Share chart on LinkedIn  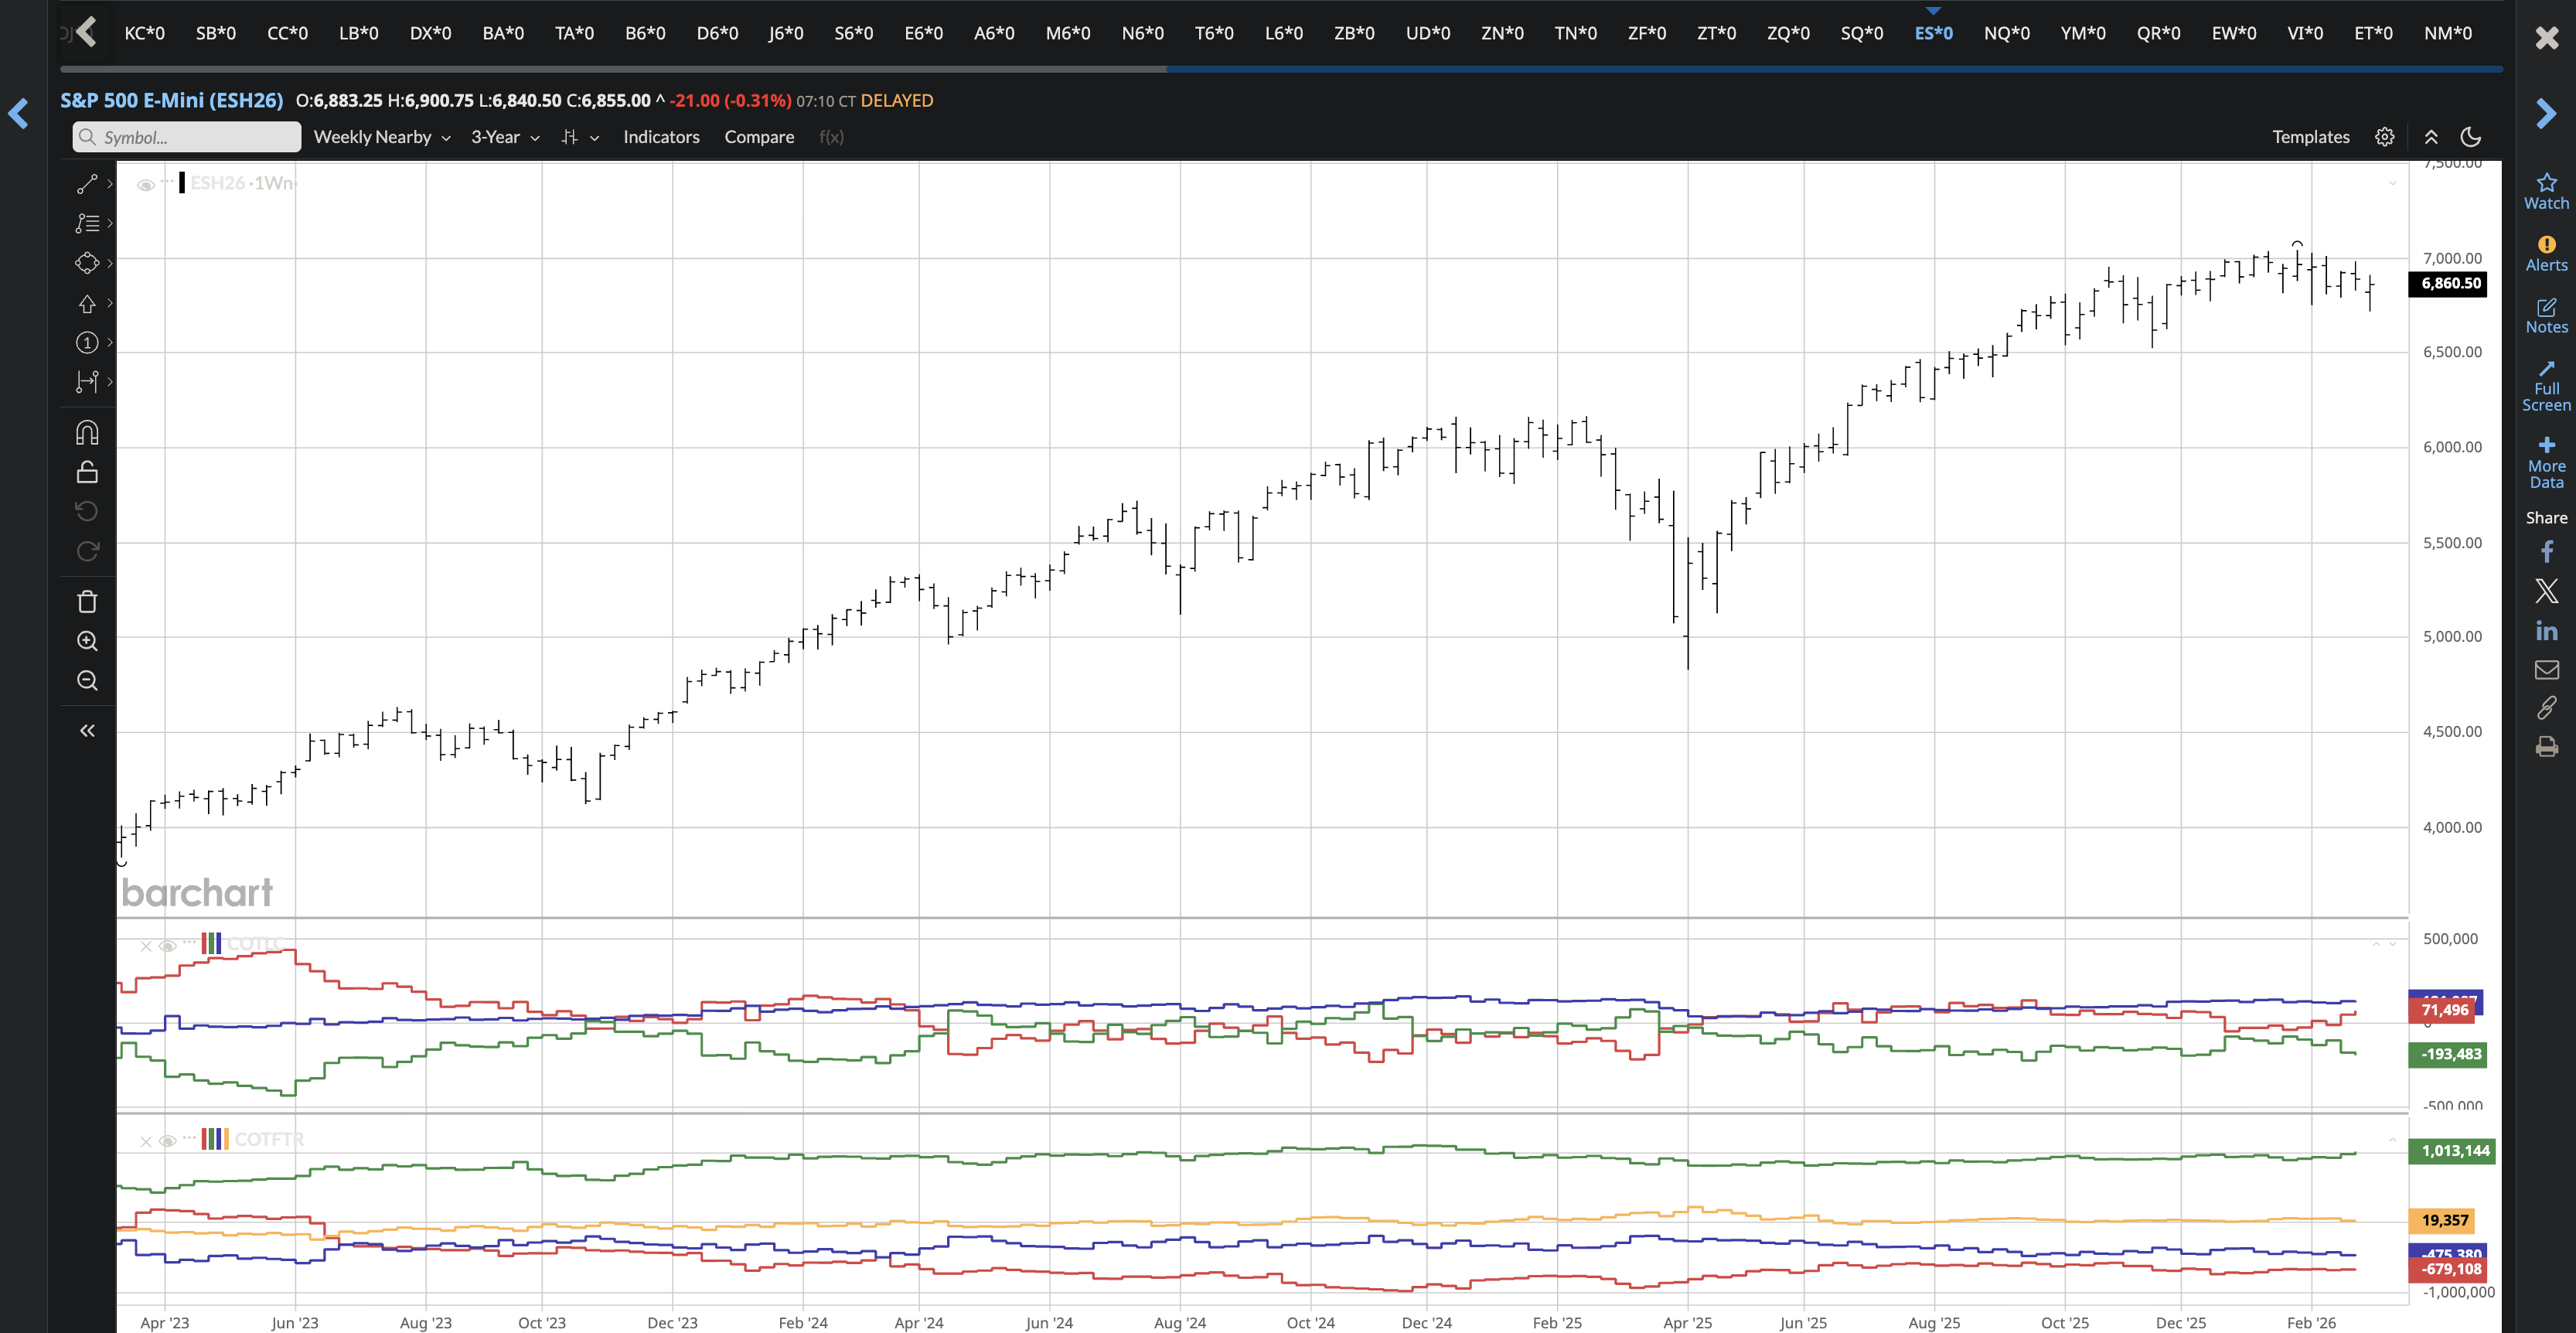pos(2546,631)
